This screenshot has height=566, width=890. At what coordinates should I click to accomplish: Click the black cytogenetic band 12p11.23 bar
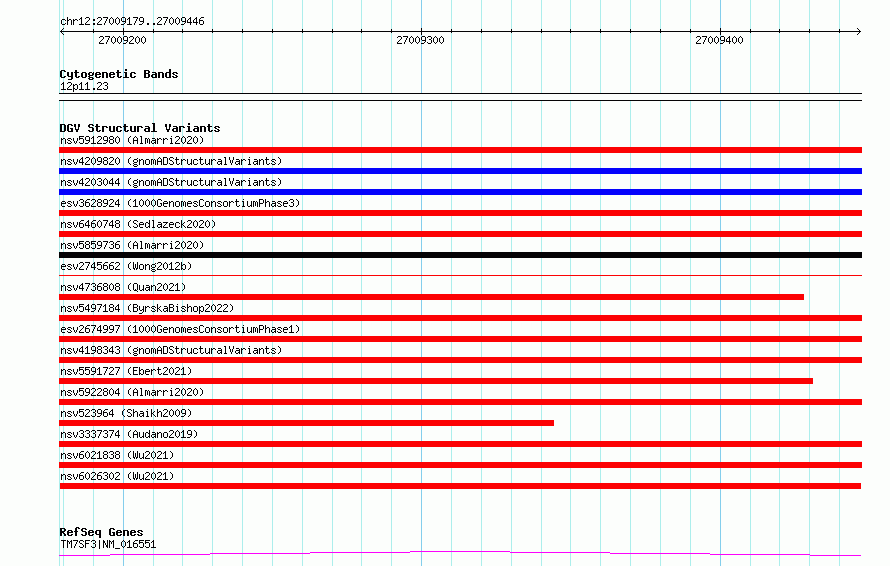tap(460, 97)
